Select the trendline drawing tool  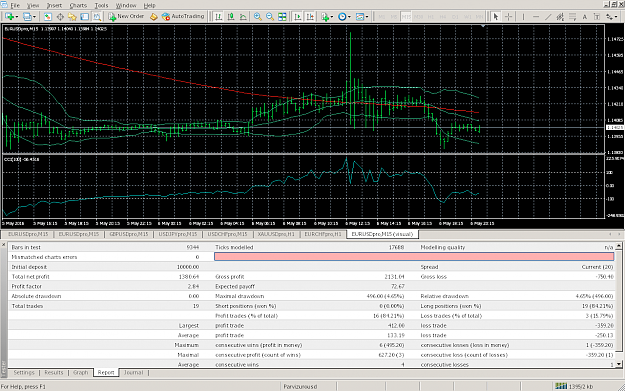[x=548, y=17]
